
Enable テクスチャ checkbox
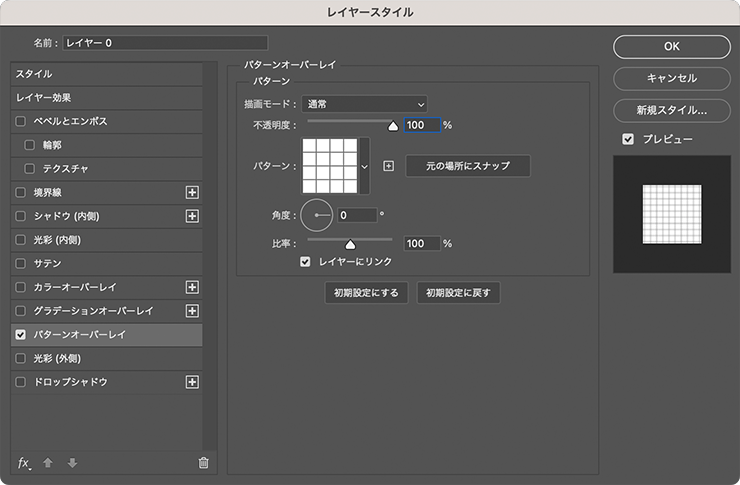tap(30, 168)
